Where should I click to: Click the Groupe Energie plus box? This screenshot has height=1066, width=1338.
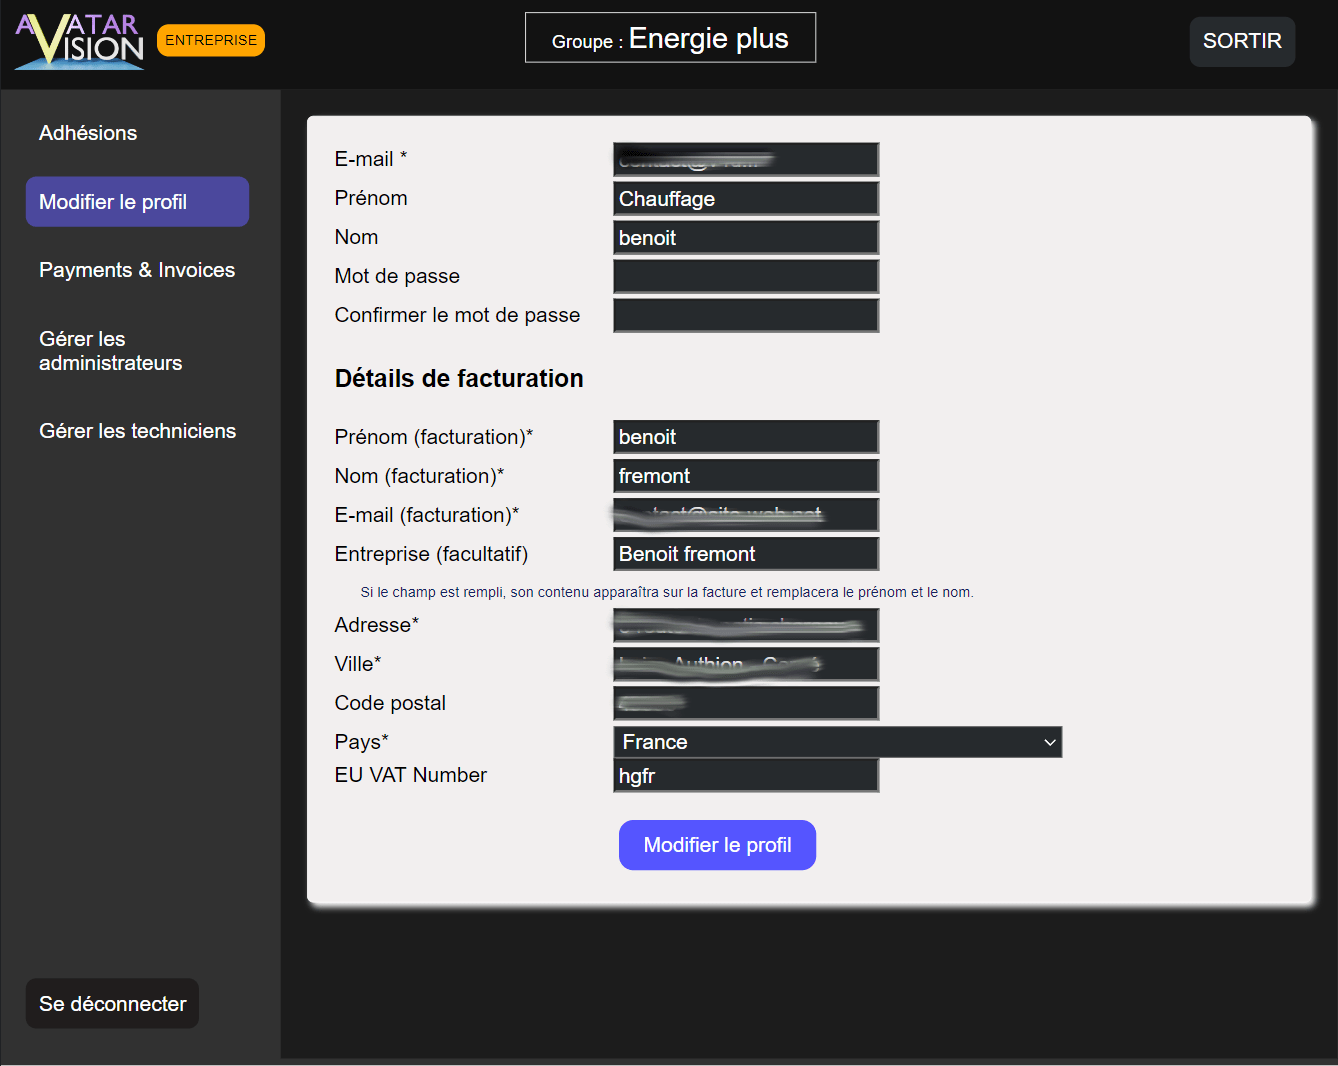tap(670, 38)
